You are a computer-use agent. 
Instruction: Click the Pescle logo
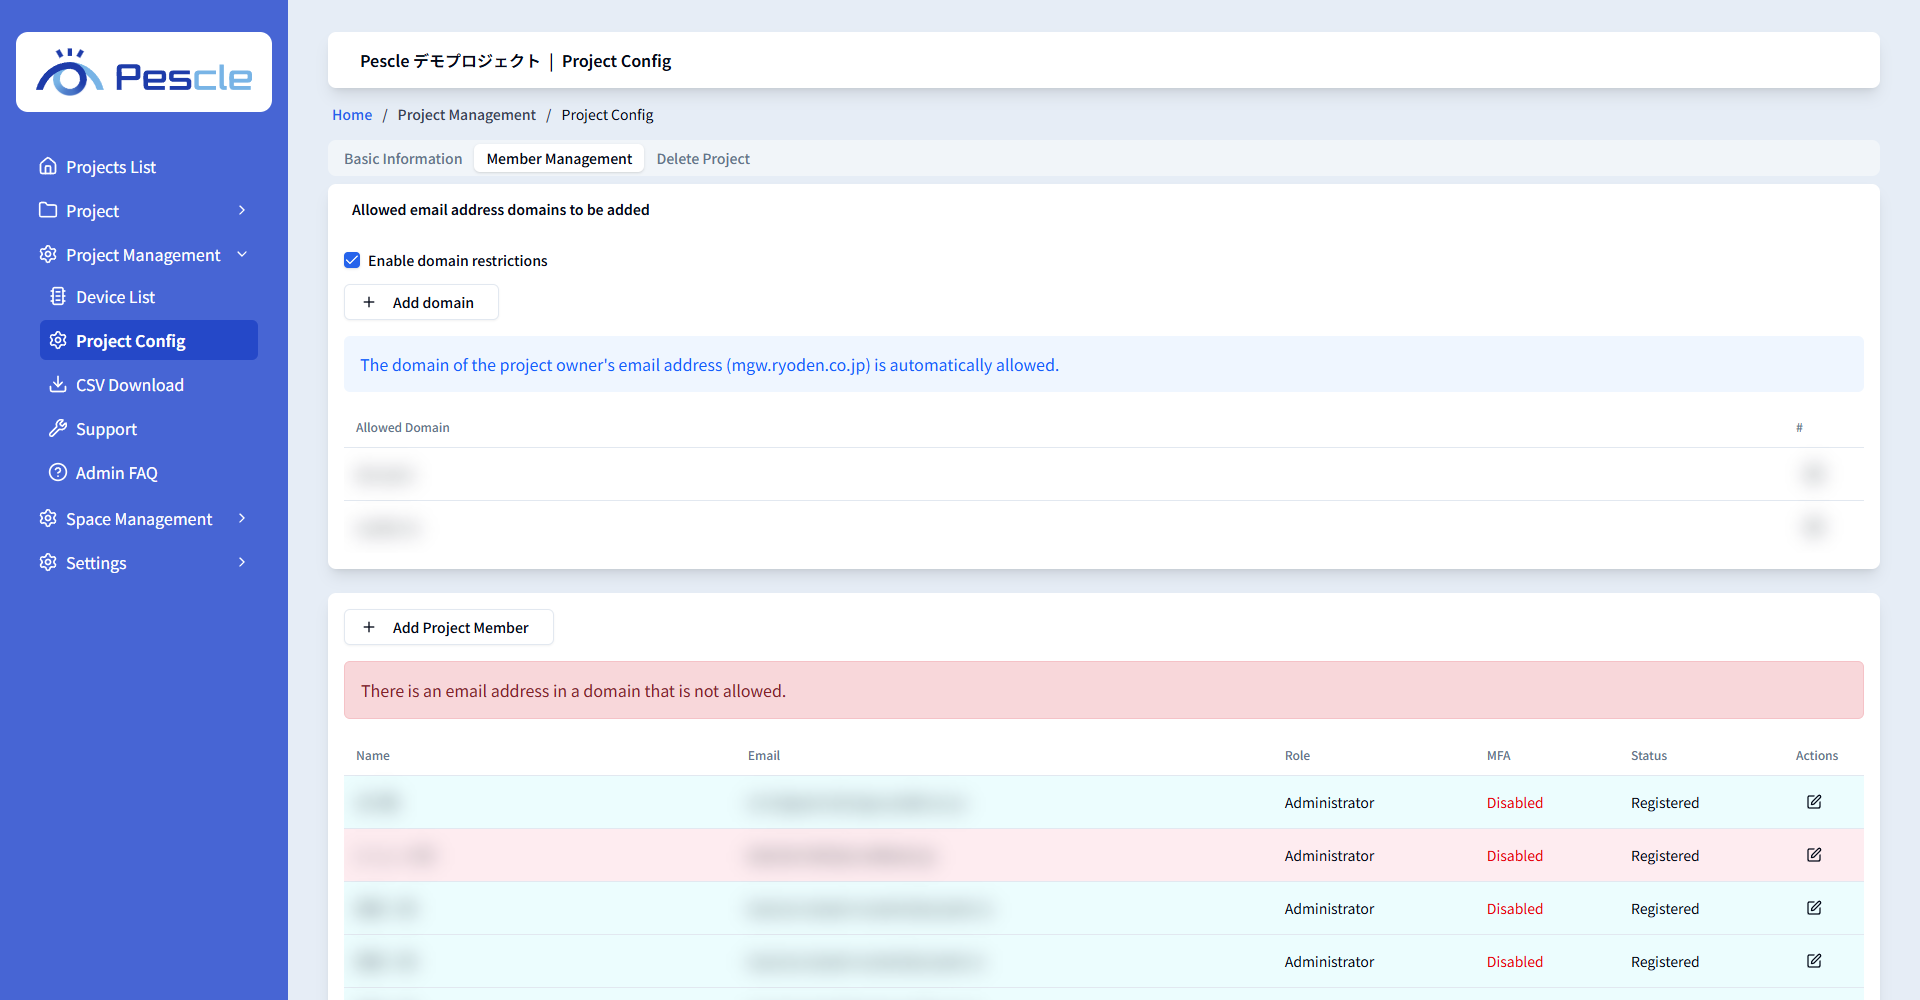tap(144, 72)
